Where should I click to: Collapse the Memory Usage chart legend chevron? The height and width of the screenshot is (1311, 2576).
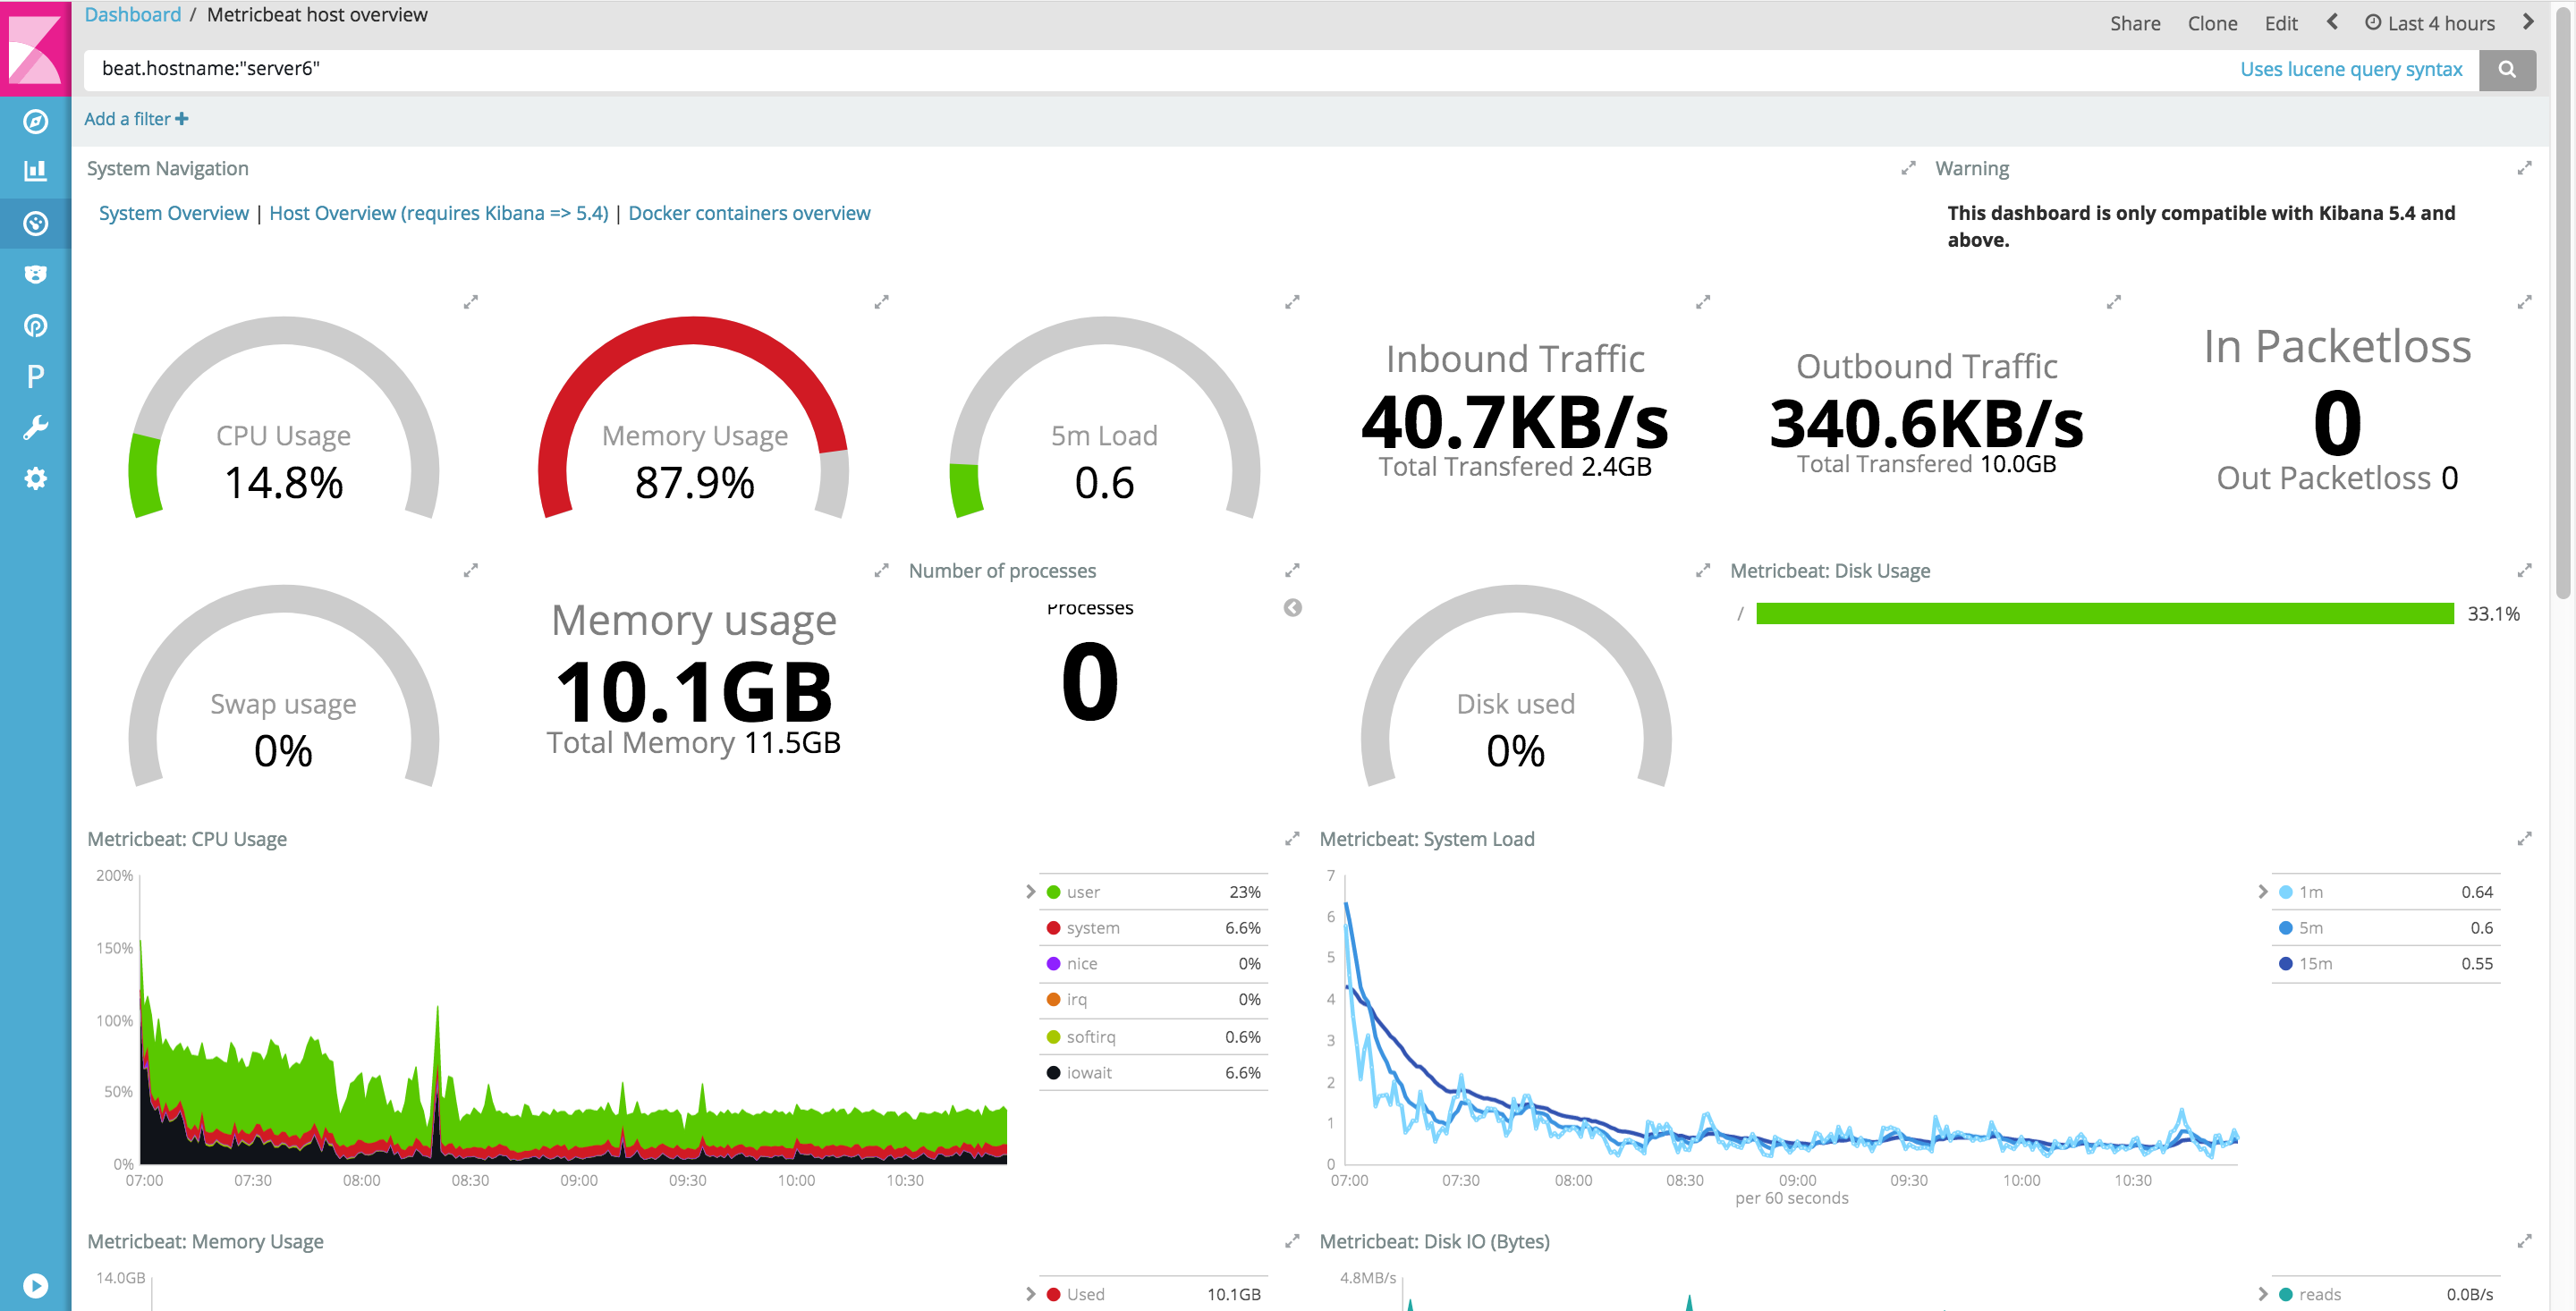1031,1294
